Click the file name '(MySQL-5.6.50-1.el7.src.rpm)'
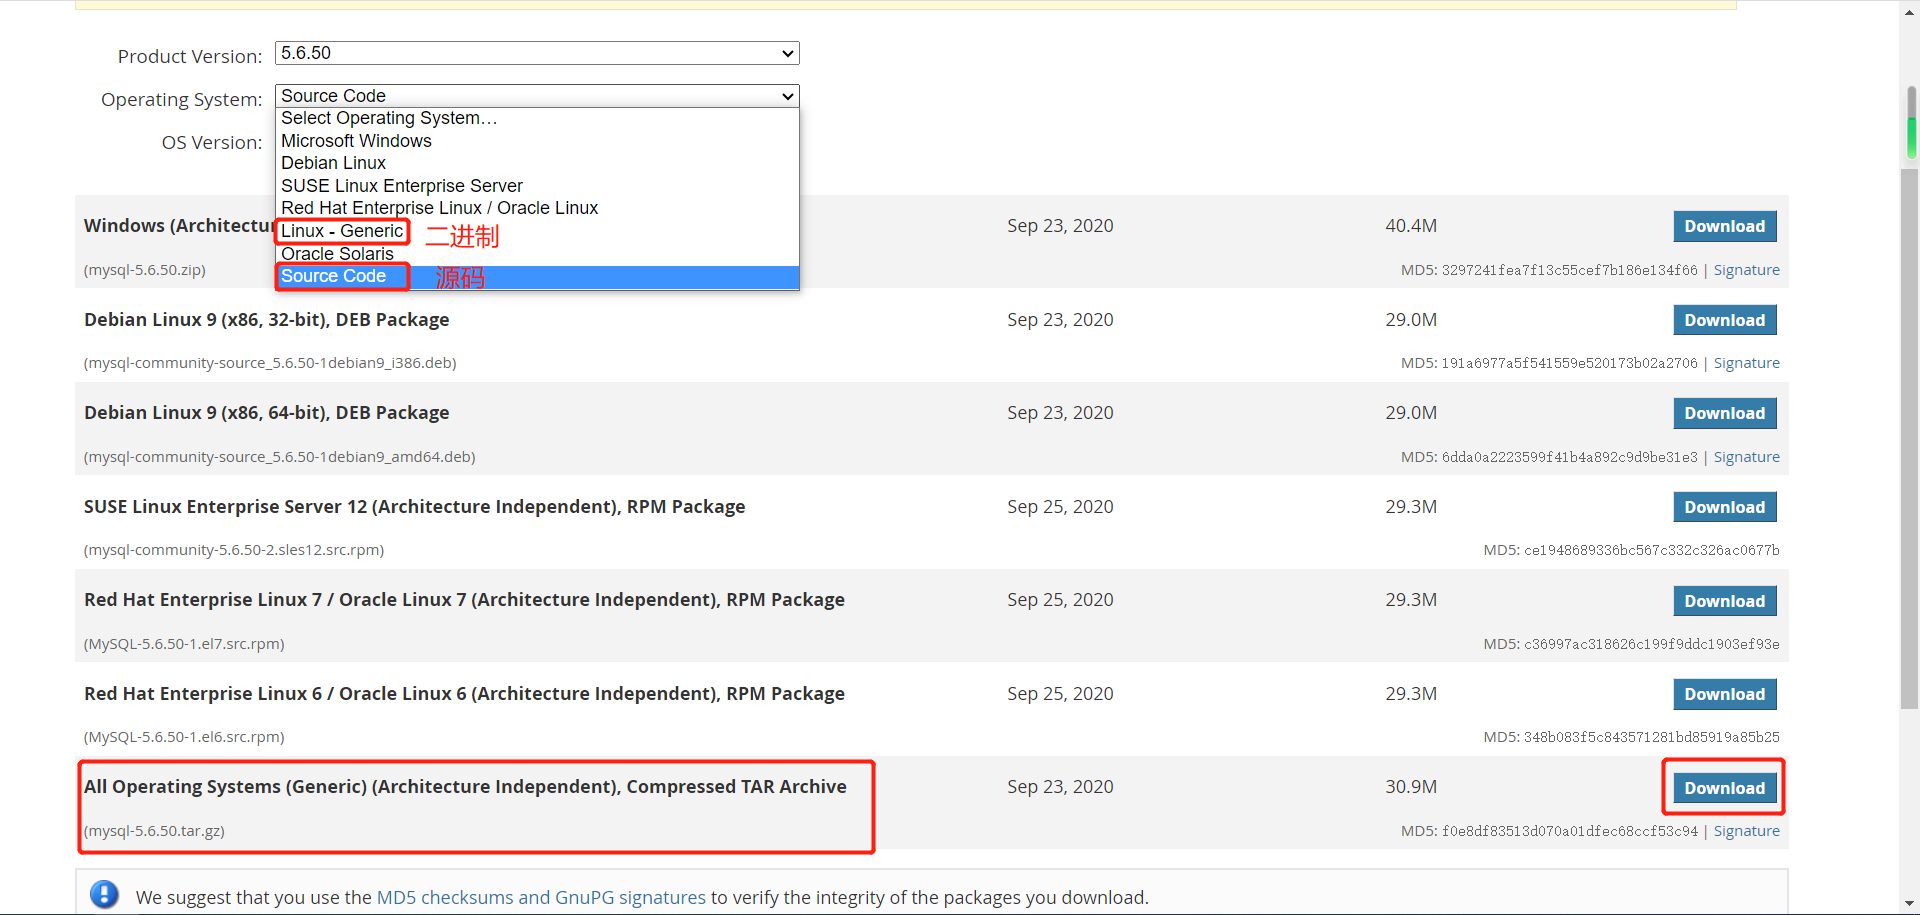 (184, 644)
